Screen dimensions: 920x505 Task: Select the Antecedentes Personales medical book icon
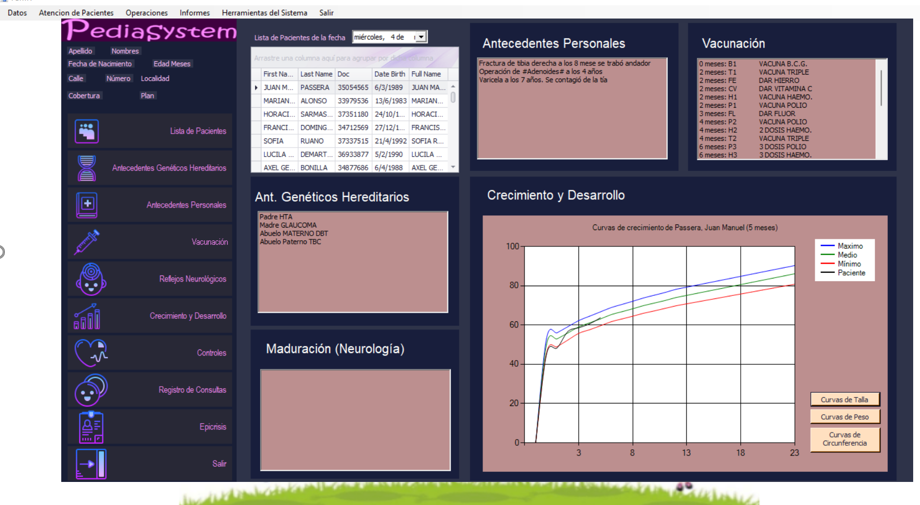pyautogui.click(x=87, y=205)
